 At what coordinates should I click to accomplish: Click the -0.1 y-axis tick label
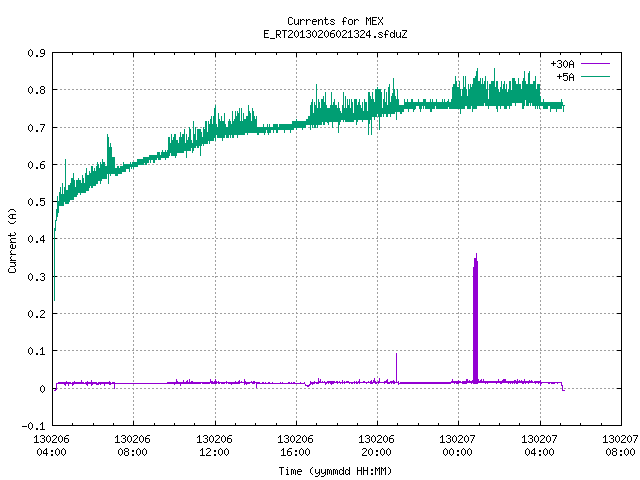(33, 426)
